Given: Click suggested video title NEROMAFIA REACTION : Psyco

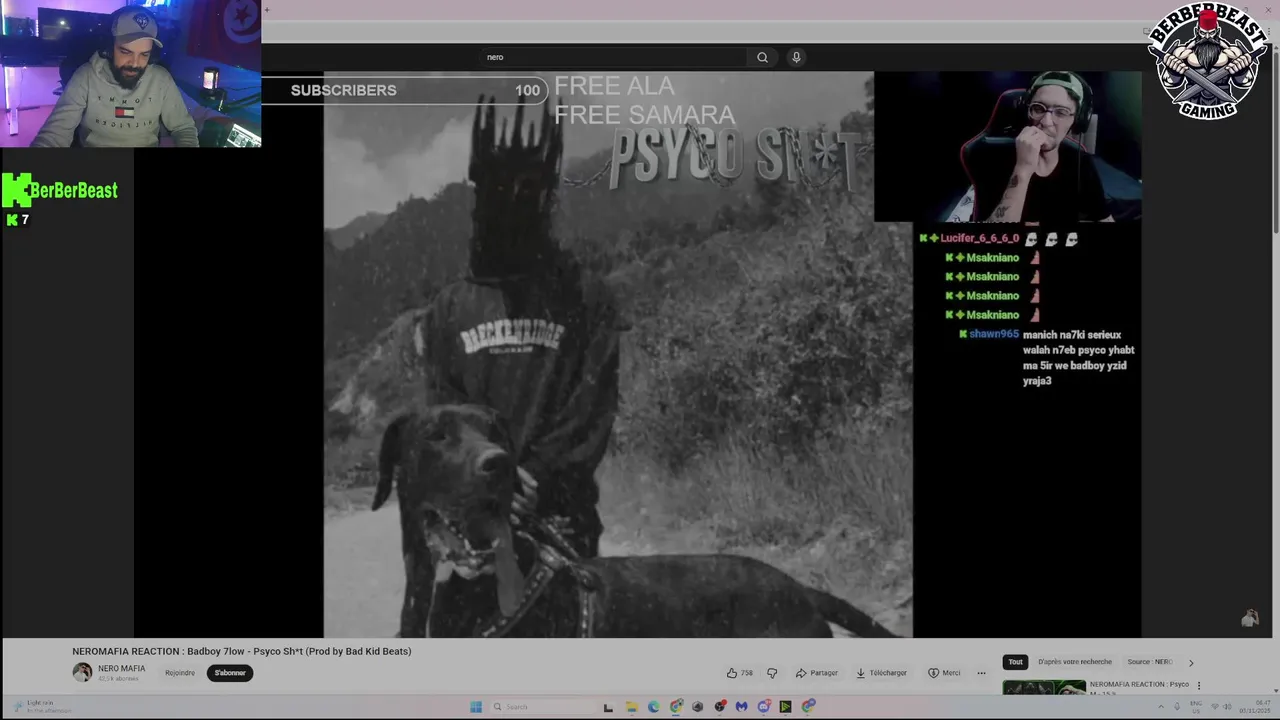Looking at the screenshot, I should pos(1139,684).
